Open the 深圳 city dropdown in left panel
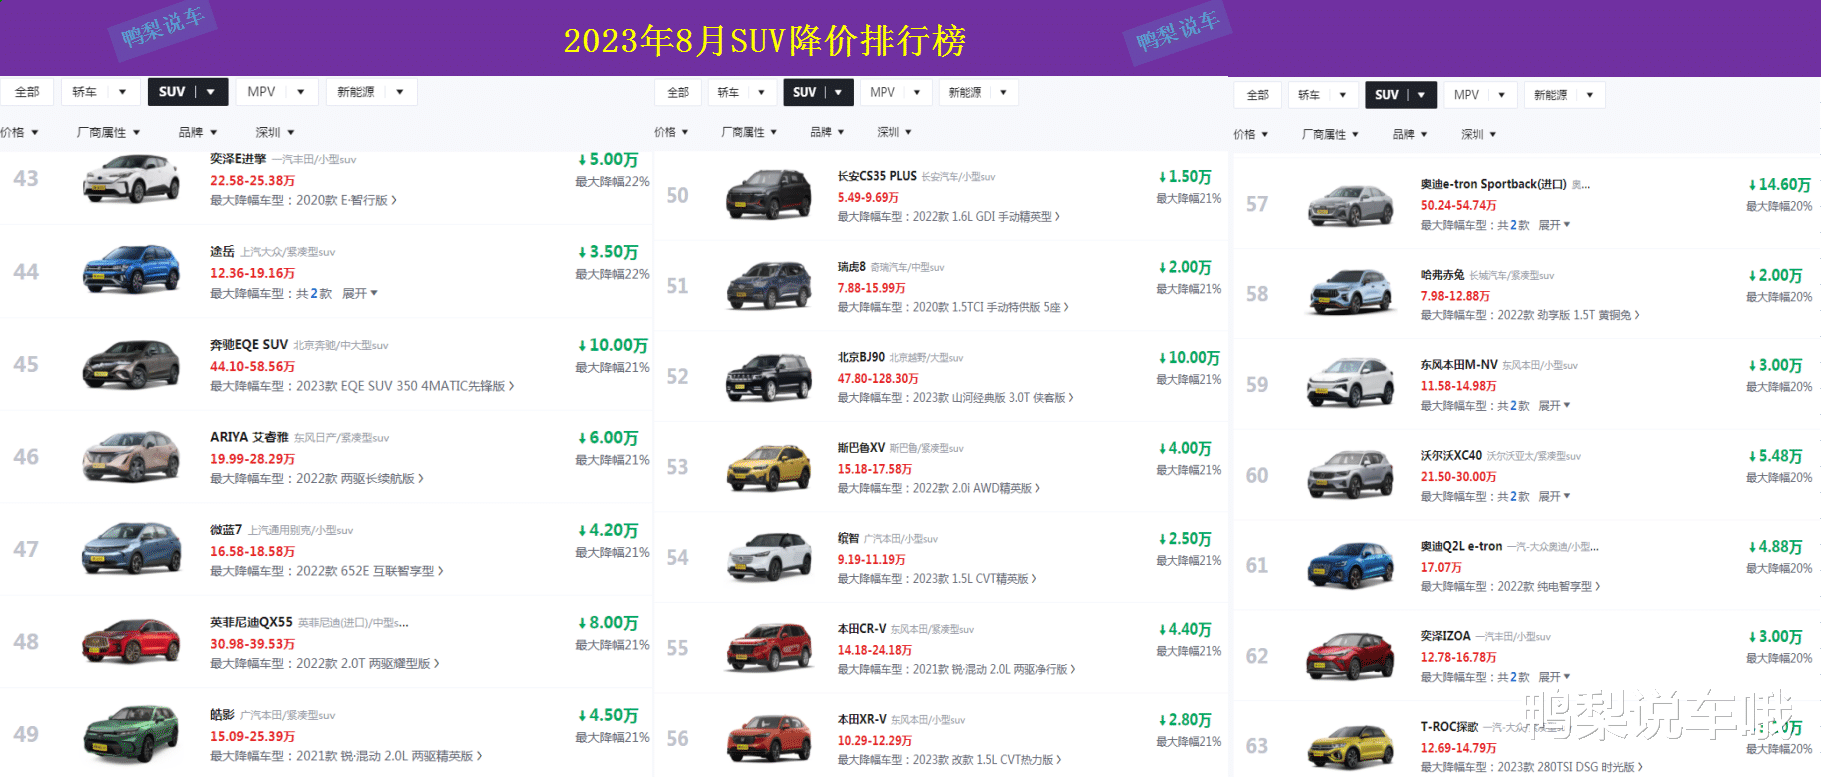 [x=274, y=132]
